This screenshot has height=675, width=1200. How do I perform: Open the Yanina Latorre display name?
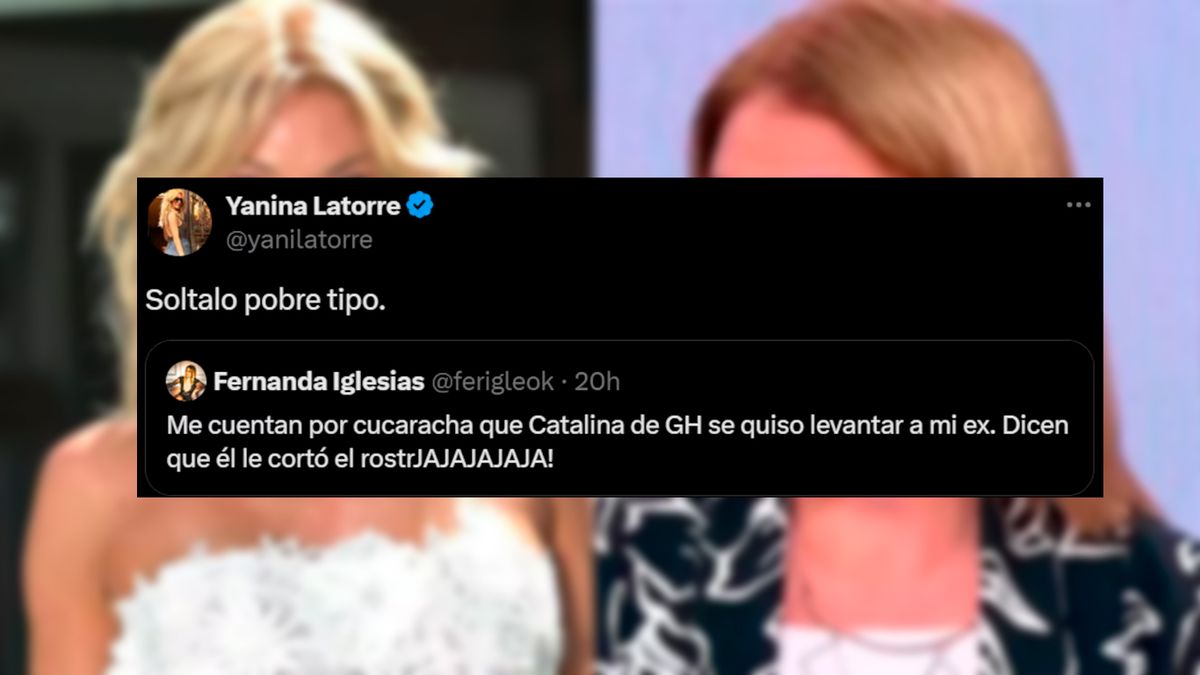coord(313,207)
